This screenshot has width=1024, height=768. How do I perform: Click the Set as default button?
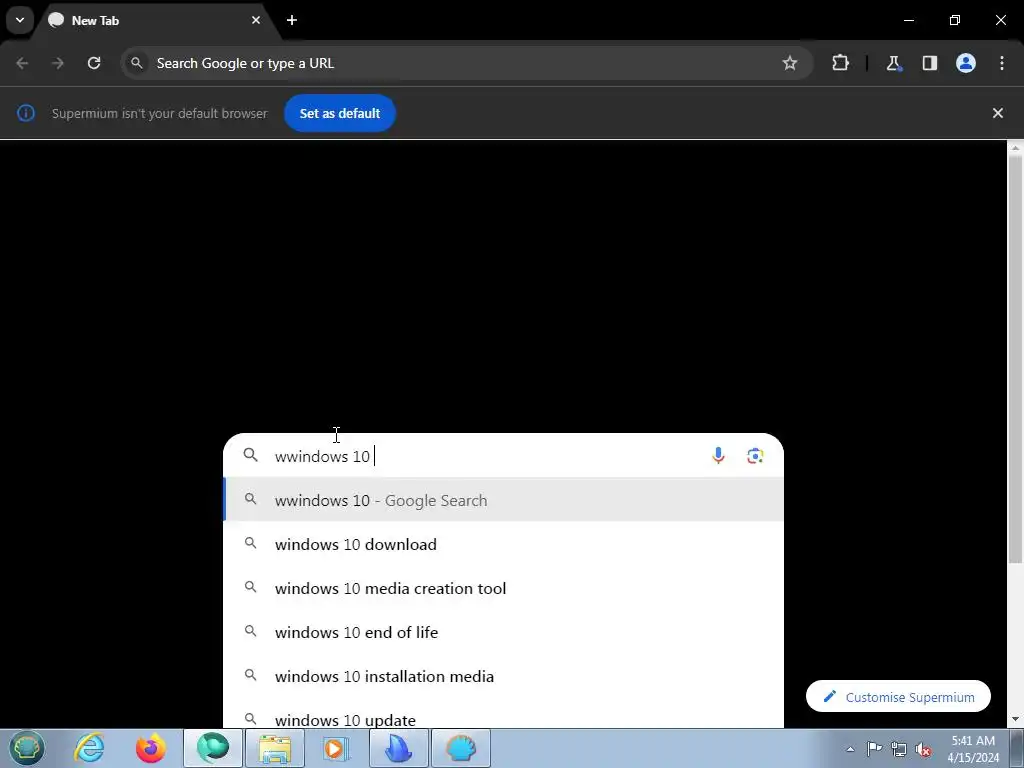pyautogui.click(x=340, y=113)
